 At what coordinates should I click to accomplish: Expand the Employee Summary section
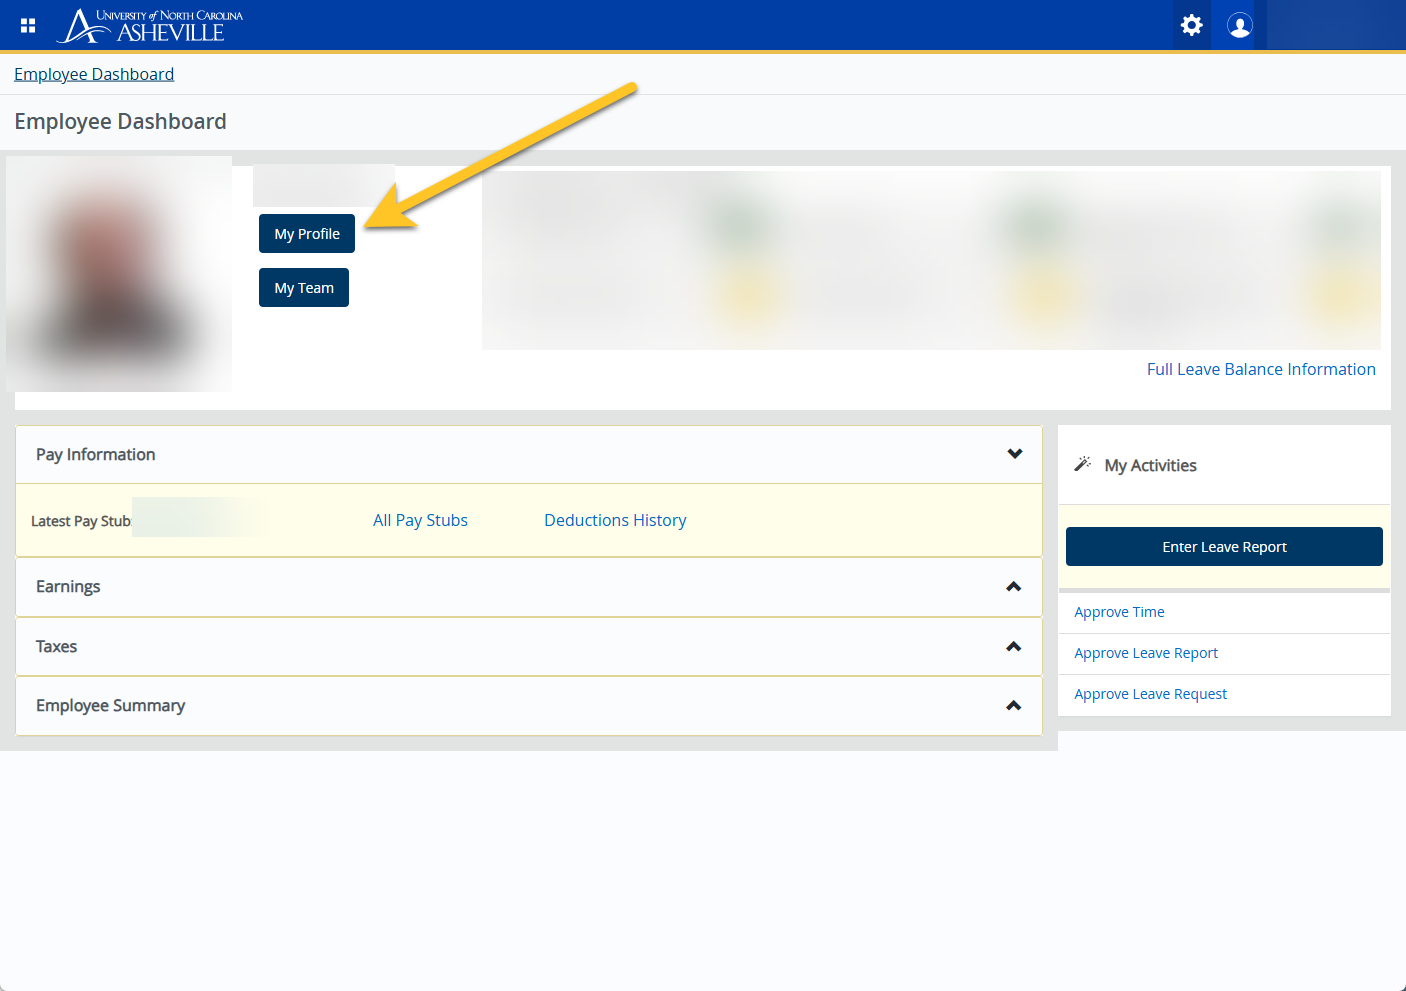click(x=1013, y=706)
